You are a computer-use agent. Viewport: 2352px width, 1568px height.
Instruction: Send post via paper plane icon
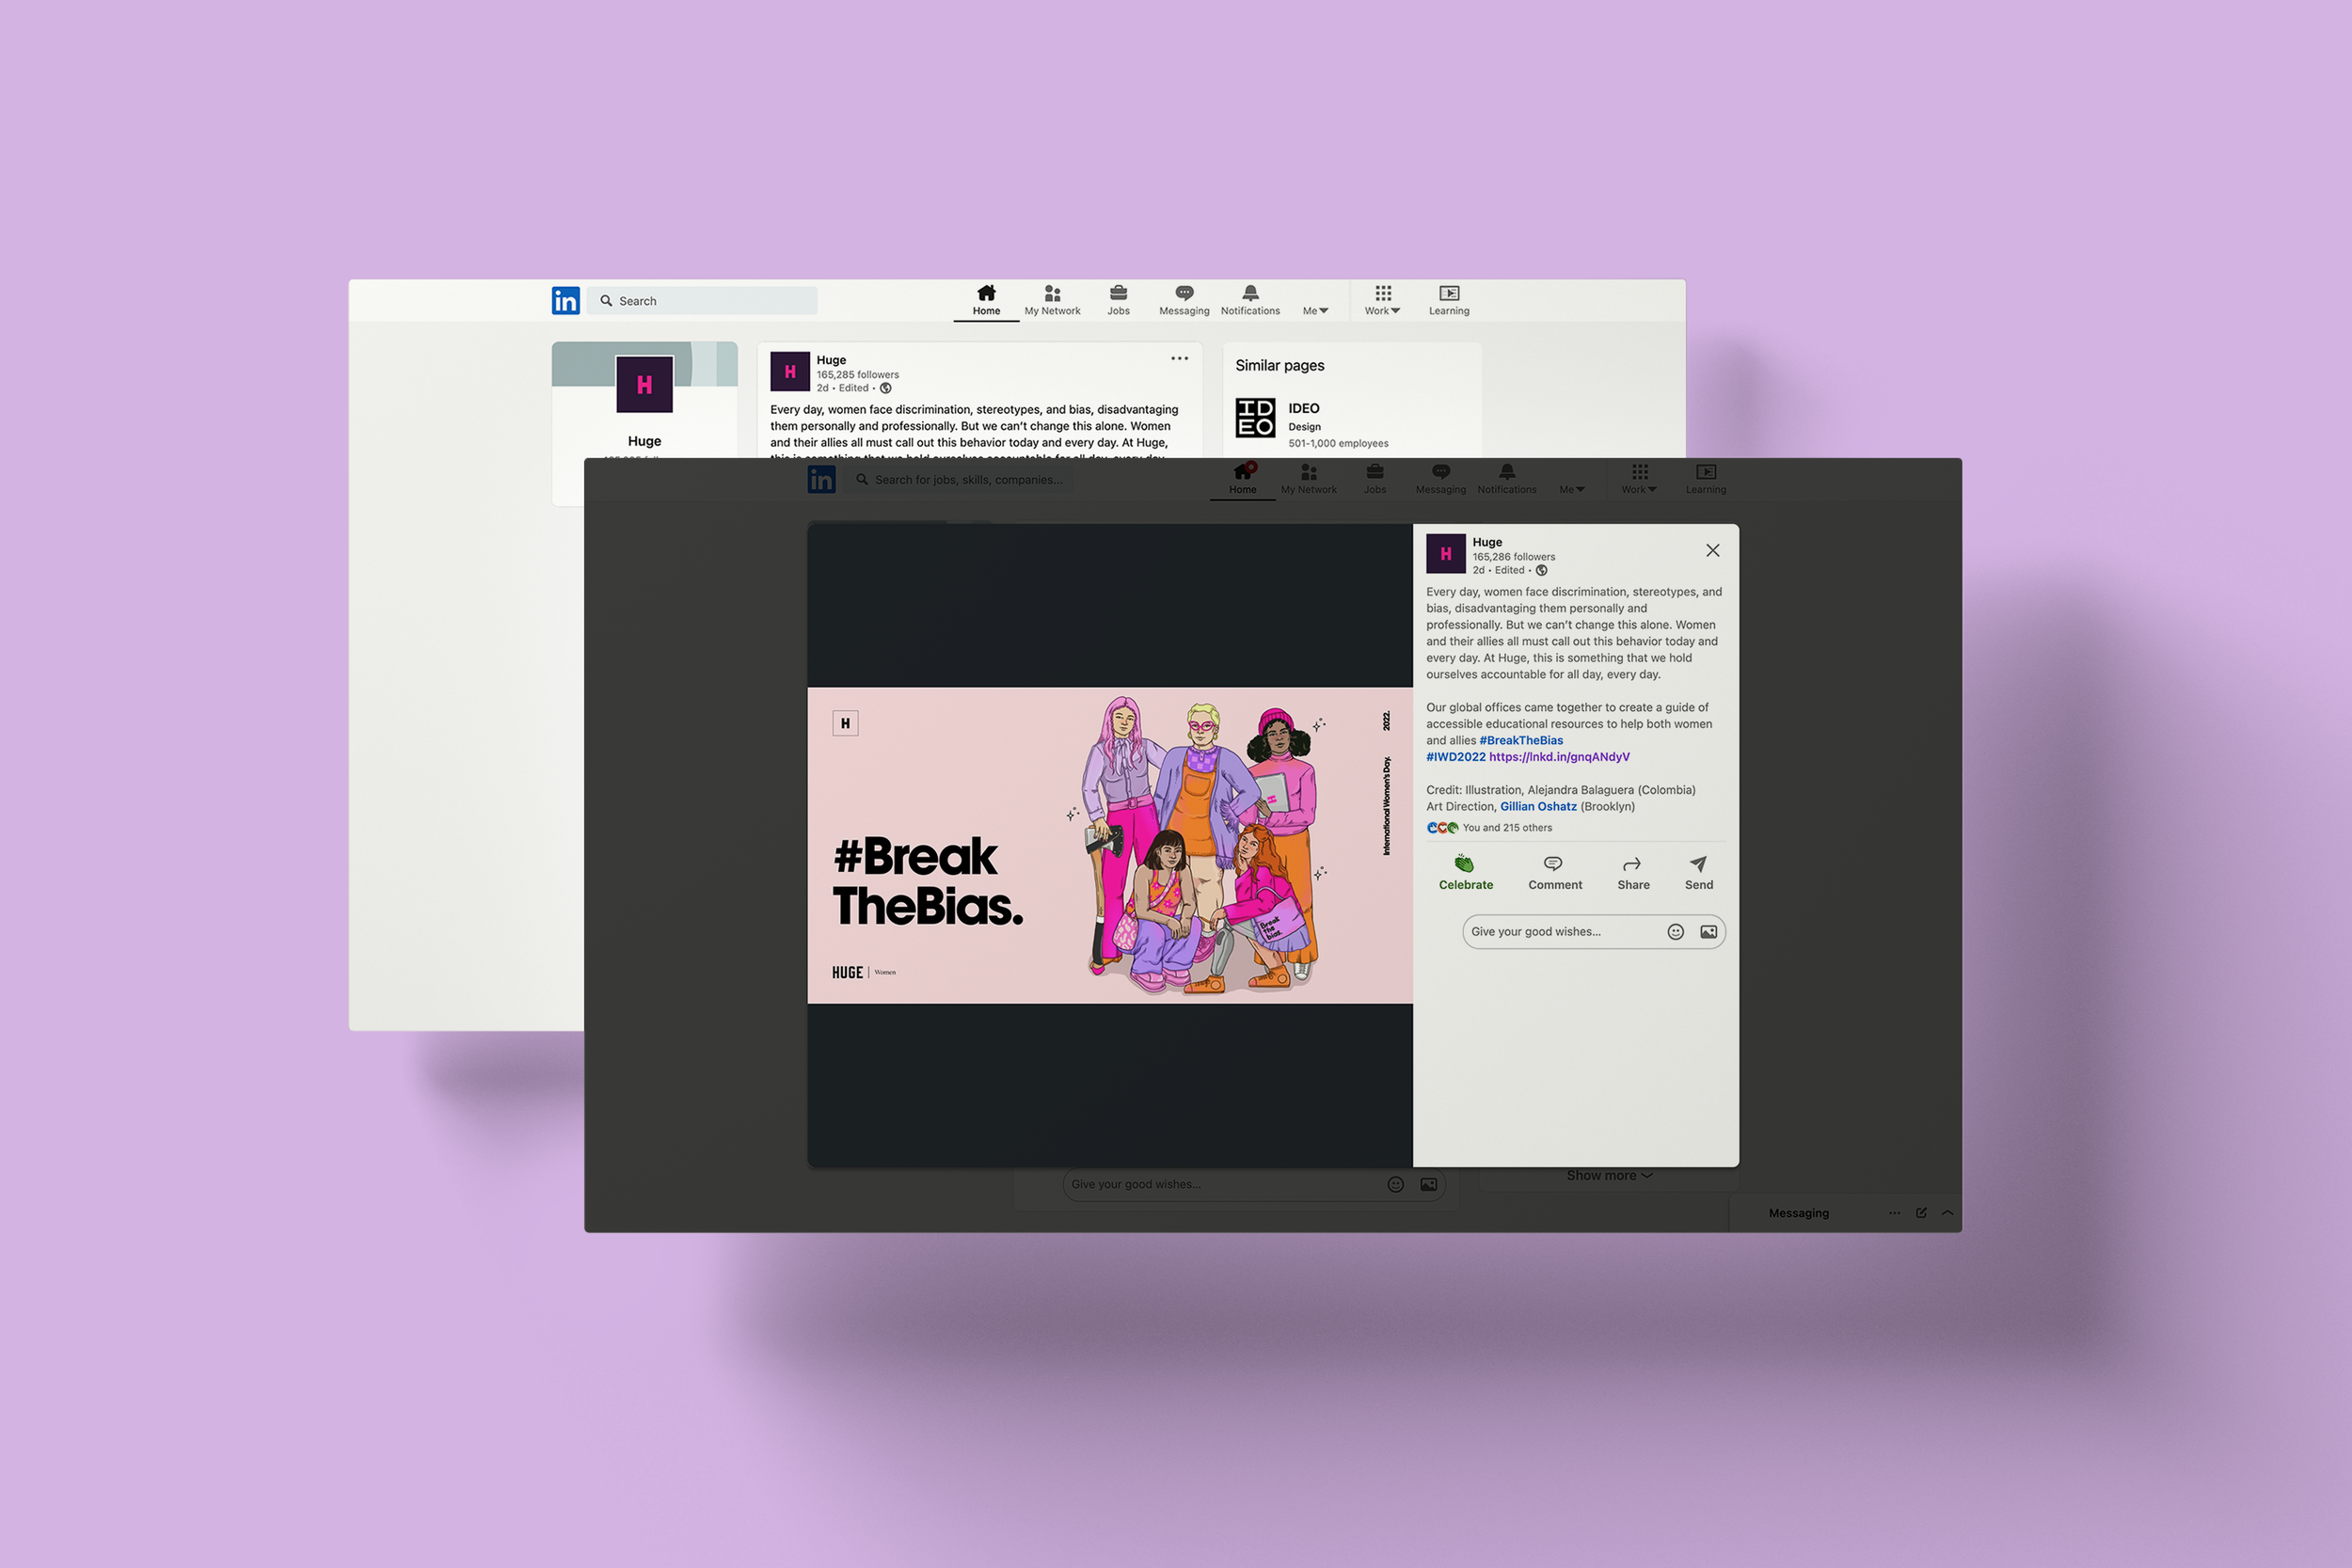click(1698, 864)
